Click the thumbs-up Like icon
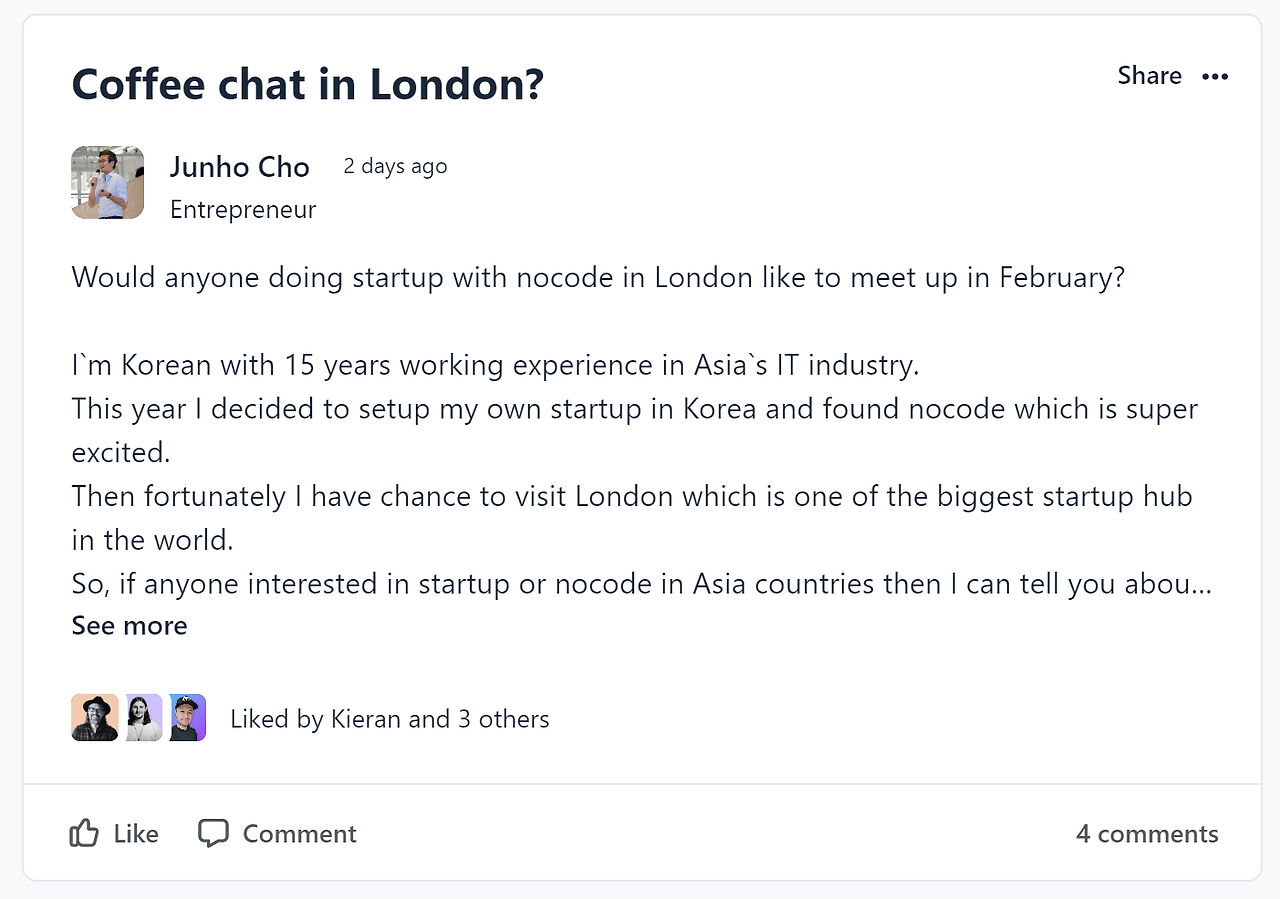 pyautogui.click(x=84, y=833)
